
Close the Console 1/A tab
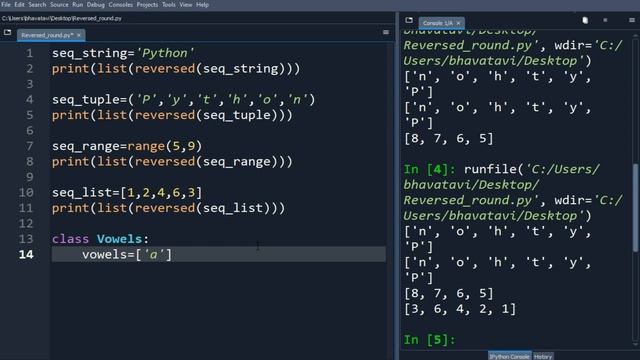[458, 23]
